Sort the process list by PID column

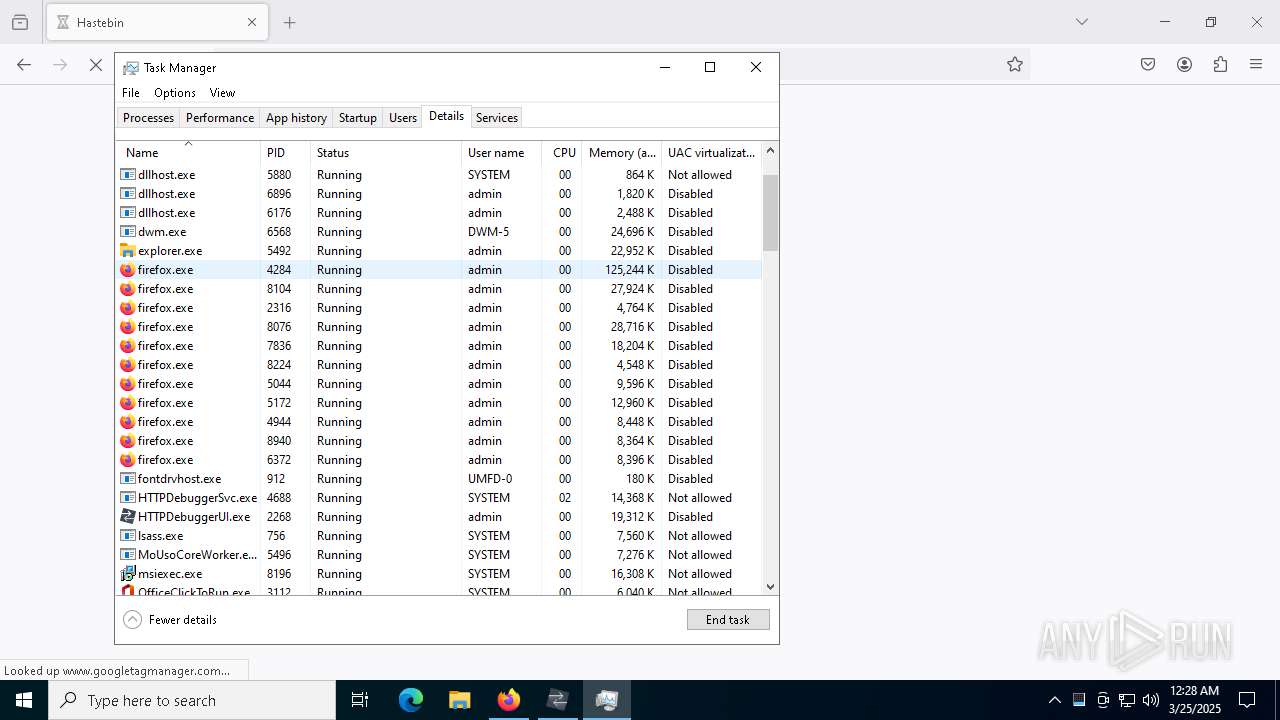(x=285, y=152)
